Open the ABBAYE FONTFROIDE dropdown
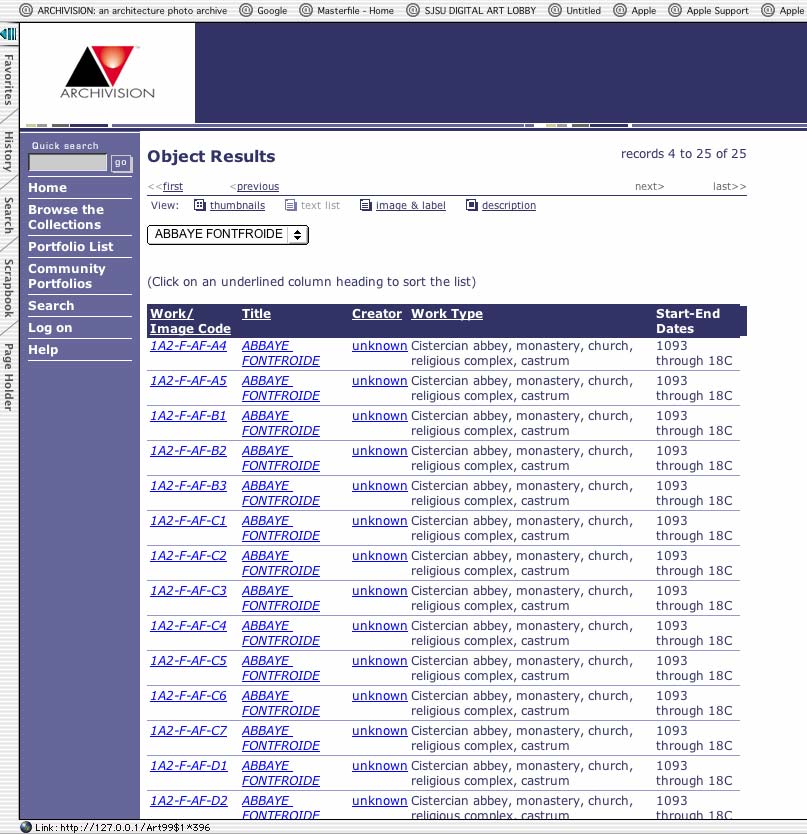 pos(228,235)
